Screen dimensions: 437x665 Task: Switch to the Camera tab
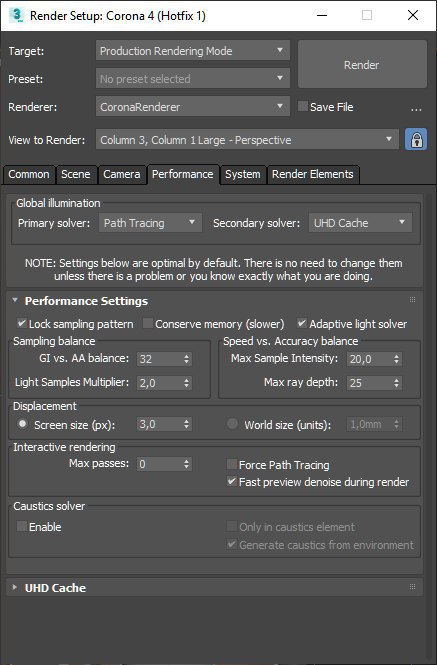(x=122, y=174)
